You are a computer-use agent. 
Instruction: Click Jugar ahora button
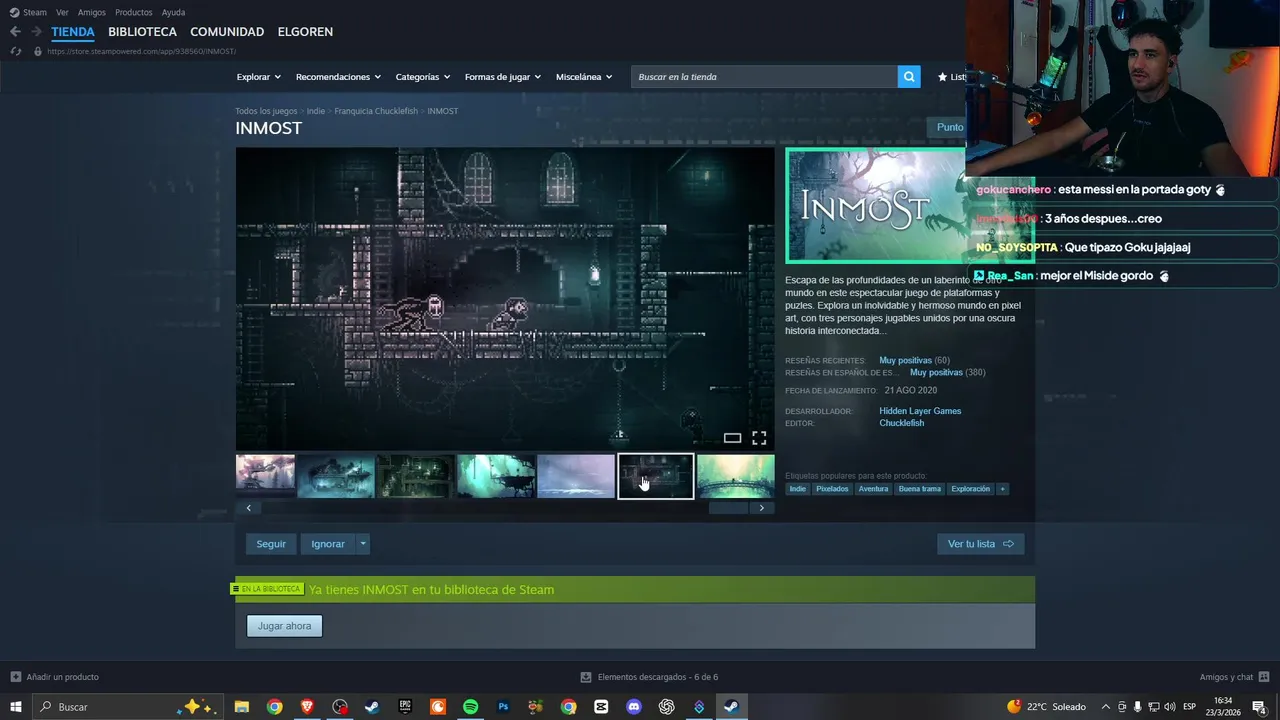[284, 626]
